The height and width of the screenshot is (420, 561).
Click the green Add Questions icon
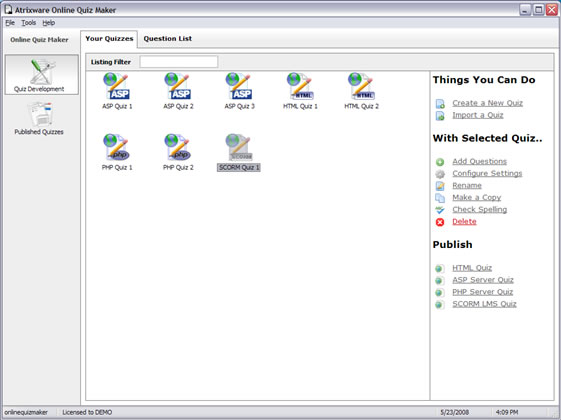(x=440, y=162)
